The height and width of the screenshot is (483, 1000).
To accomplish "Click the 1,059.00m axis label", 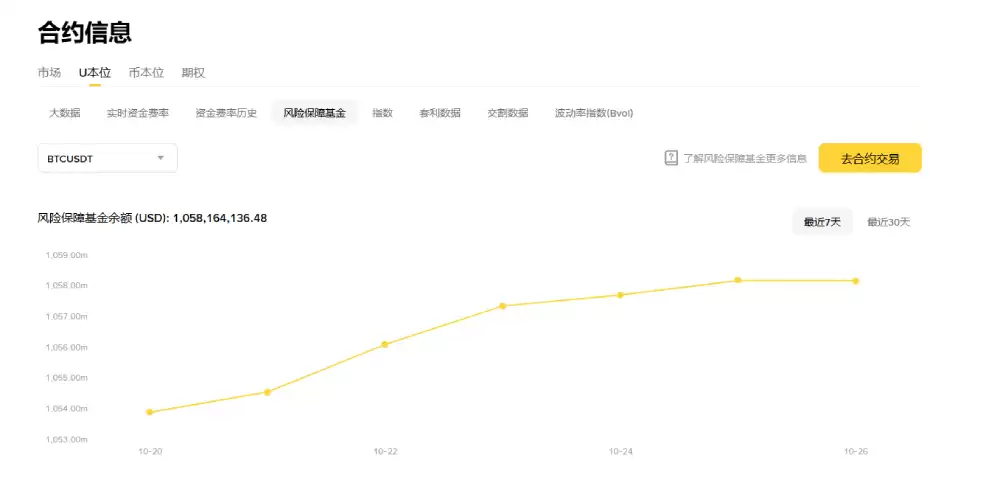I will click(67, 255).
